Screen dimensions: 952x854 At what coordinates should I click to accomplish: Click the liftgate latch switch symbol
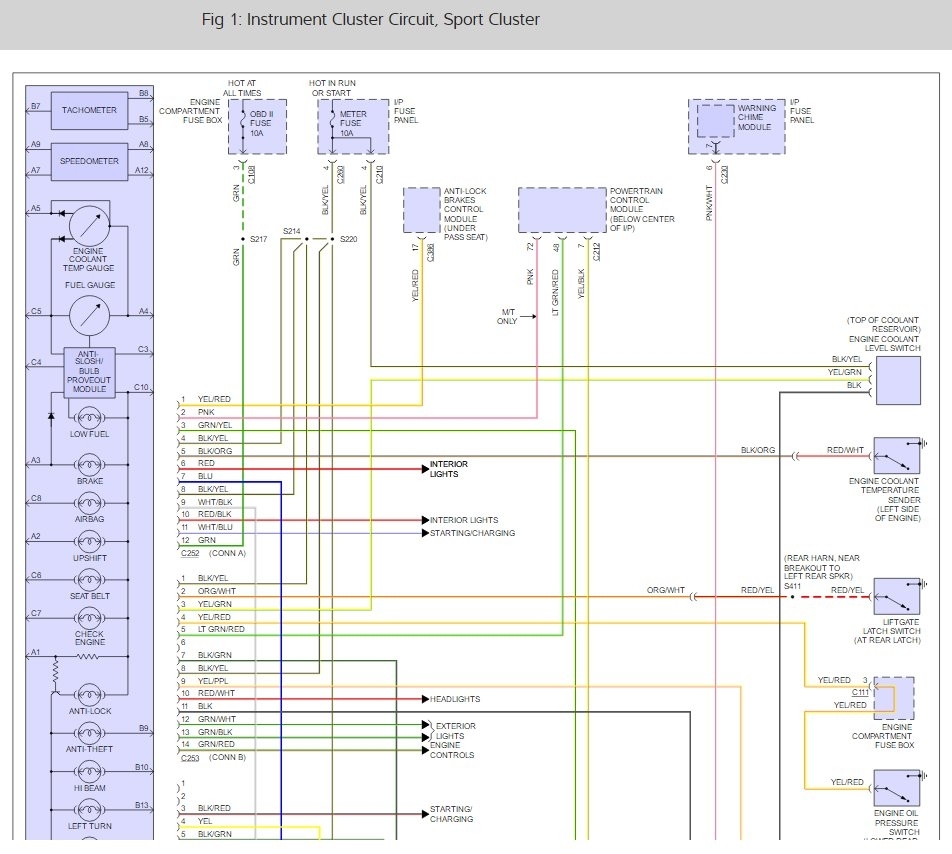896,596
